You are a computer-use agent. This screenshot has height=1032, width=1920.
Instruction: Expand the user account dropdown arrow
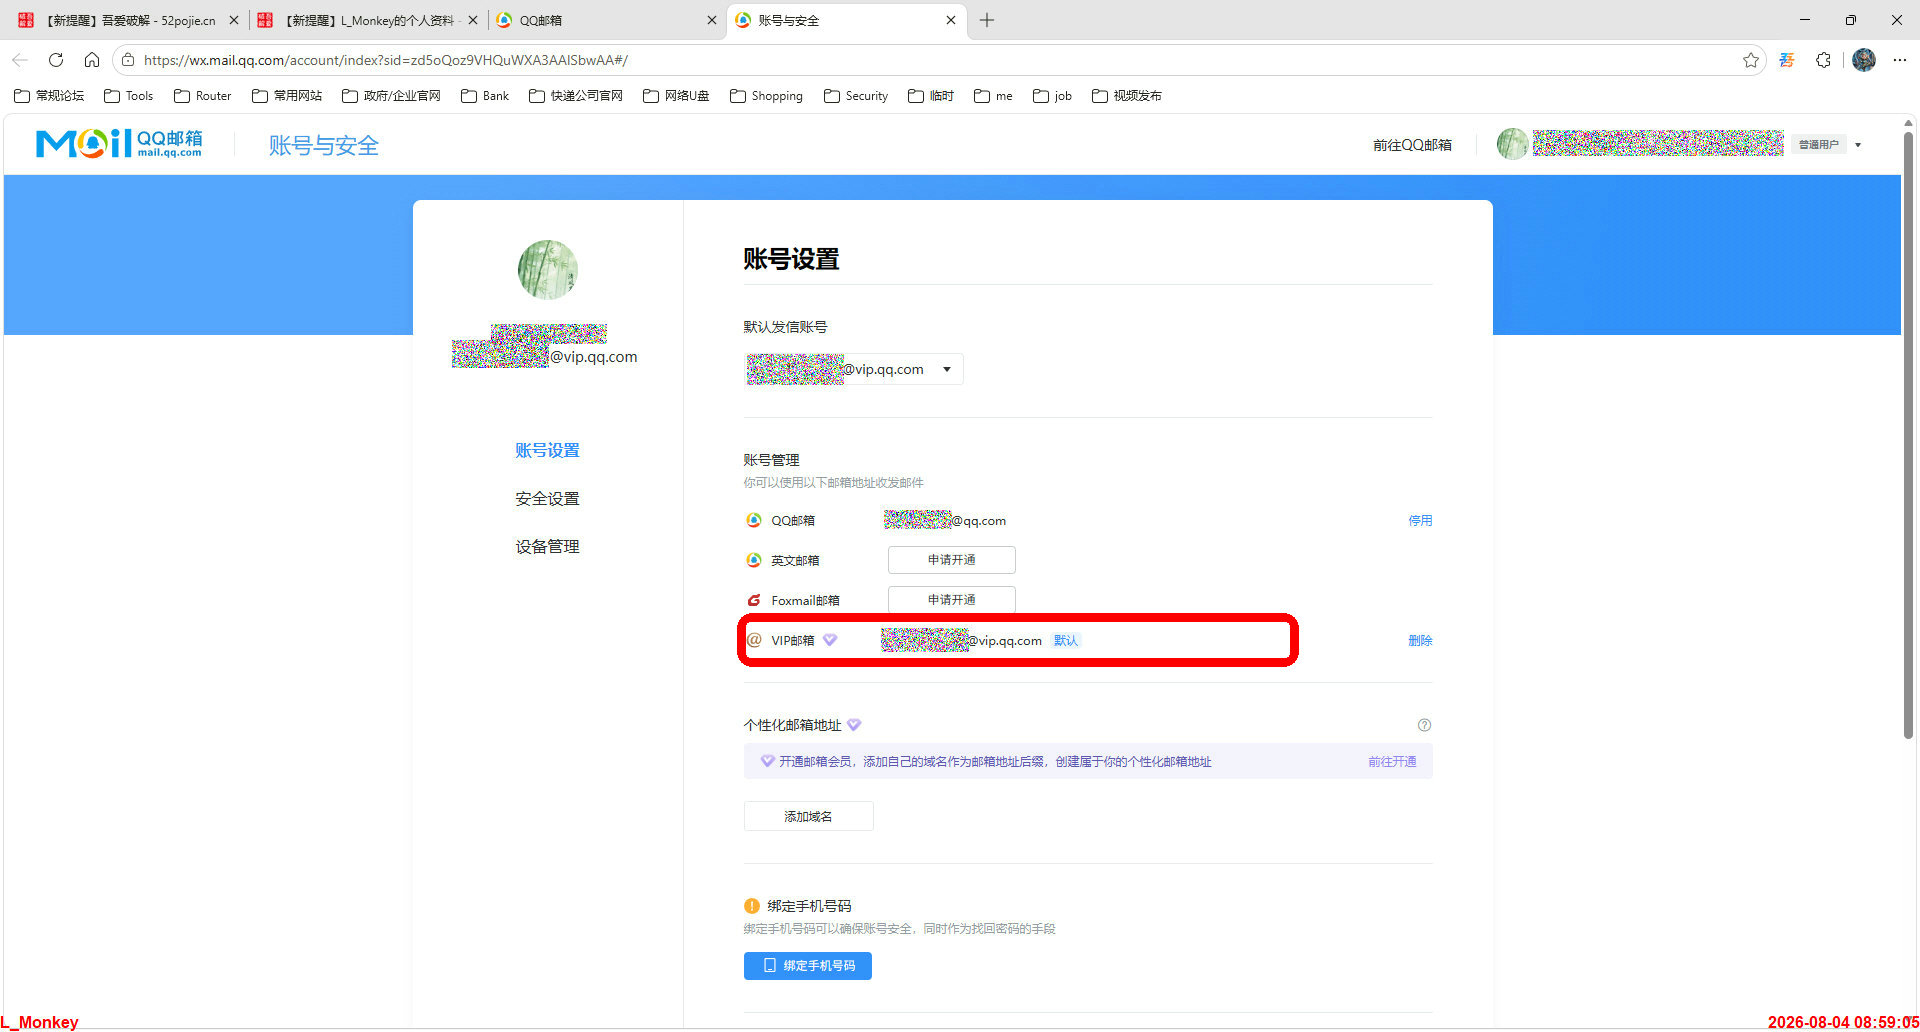click(1858, 145)
